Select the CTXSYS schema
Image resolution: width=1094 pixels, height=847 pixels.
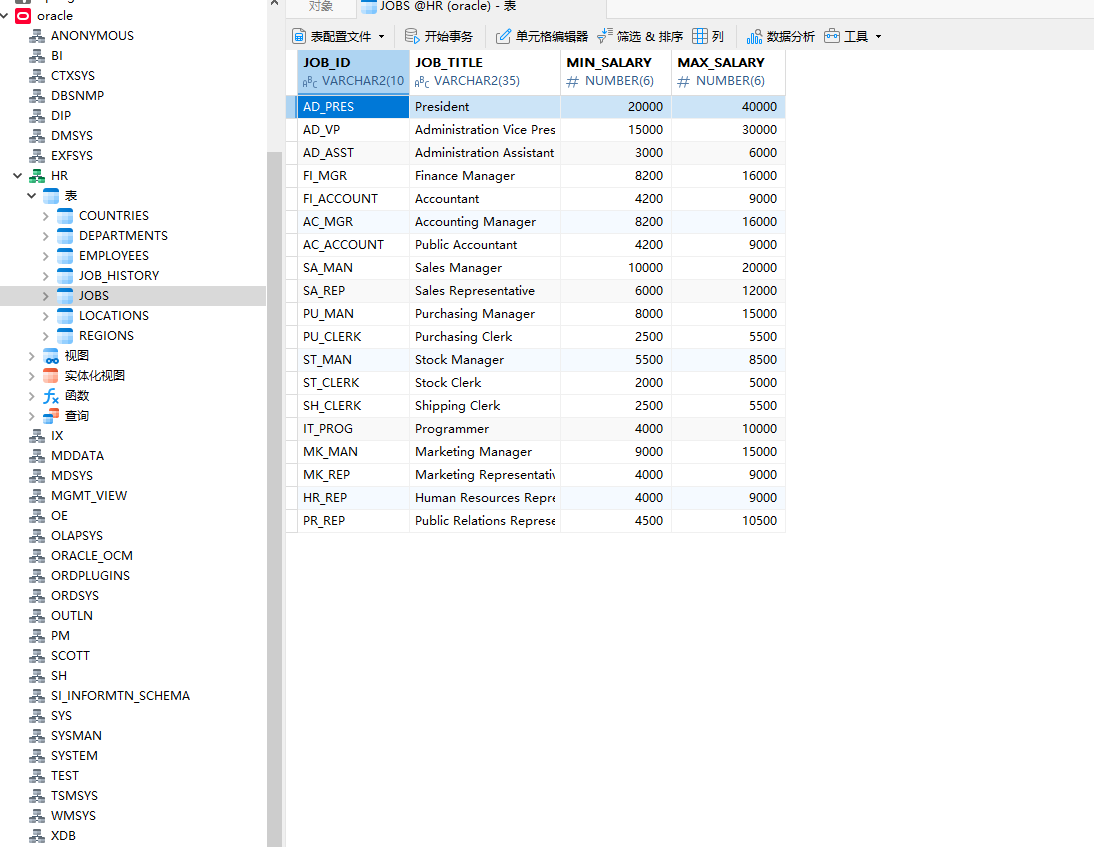[73, 75]
